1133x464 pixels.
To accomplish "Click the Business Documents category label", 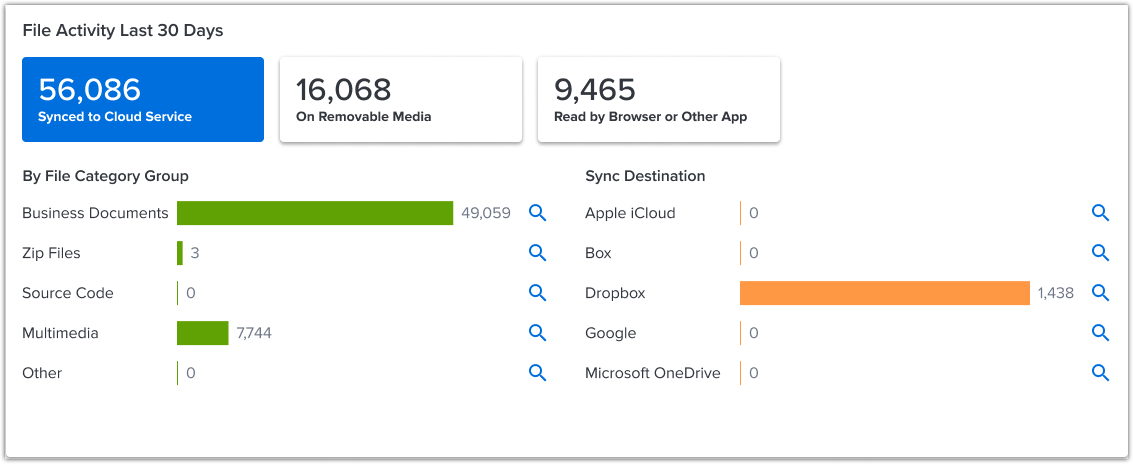I will pyautogui.click(x=95, y=213).
